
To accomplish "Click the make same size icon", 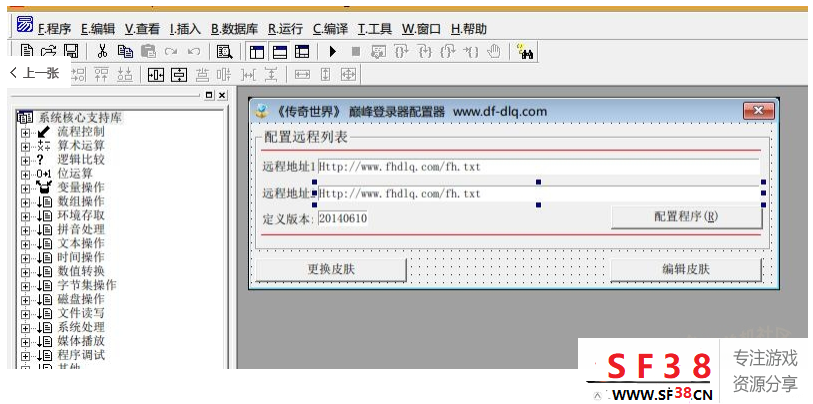I will 348,75.
